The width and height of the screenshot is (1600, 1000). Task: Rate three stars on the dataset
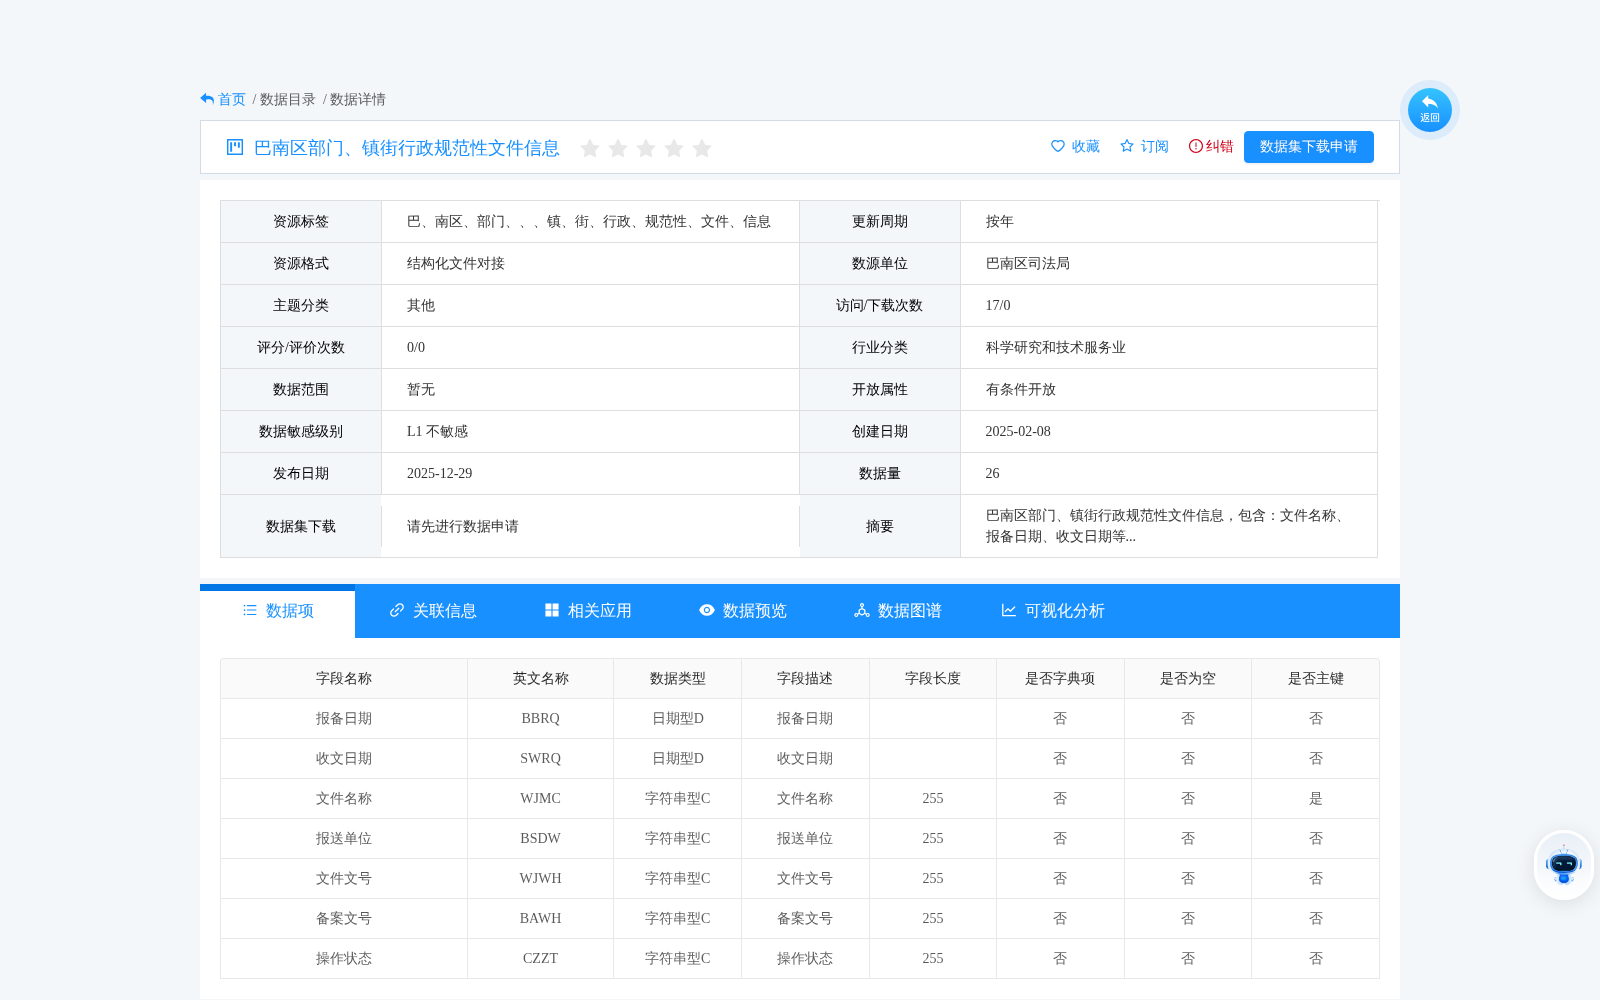pos(646,148)
